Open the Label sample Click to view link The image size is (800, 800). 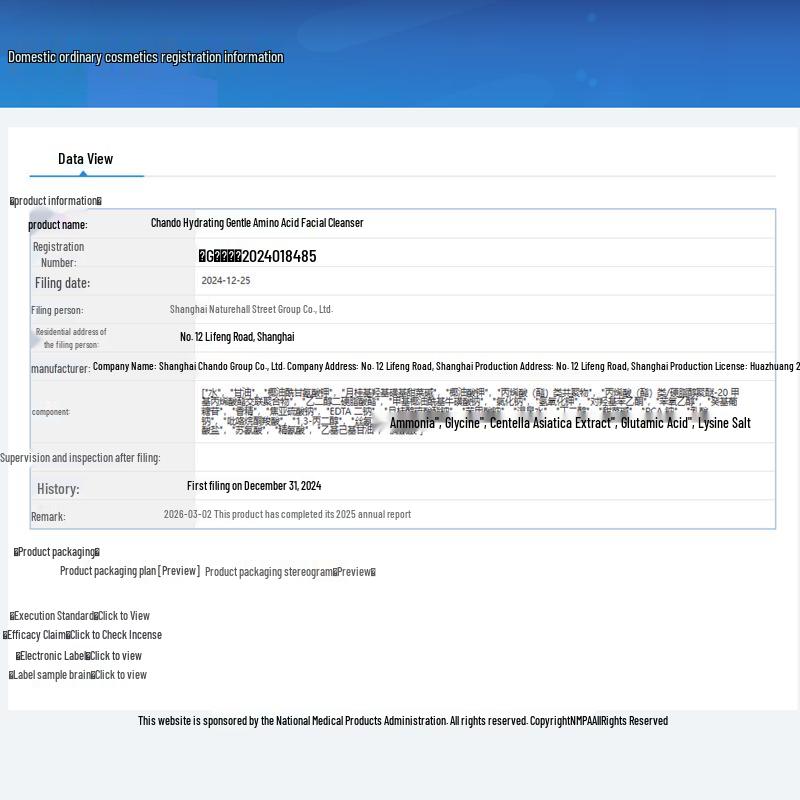coord(78,675)
